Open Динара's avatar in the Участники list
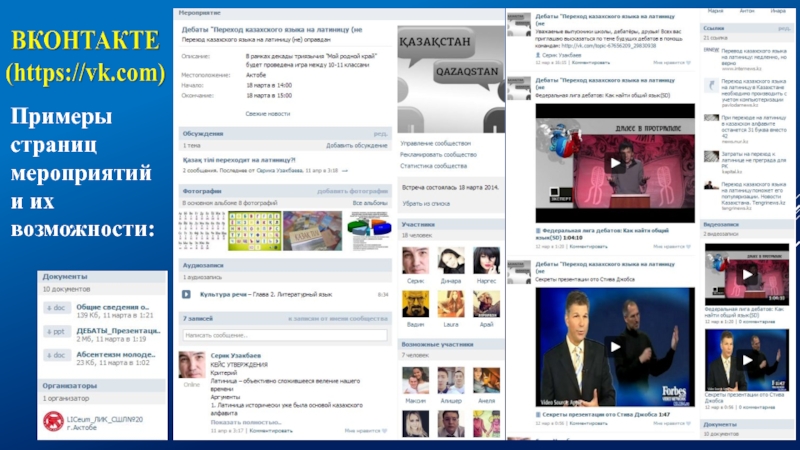 tap(451, 260)
